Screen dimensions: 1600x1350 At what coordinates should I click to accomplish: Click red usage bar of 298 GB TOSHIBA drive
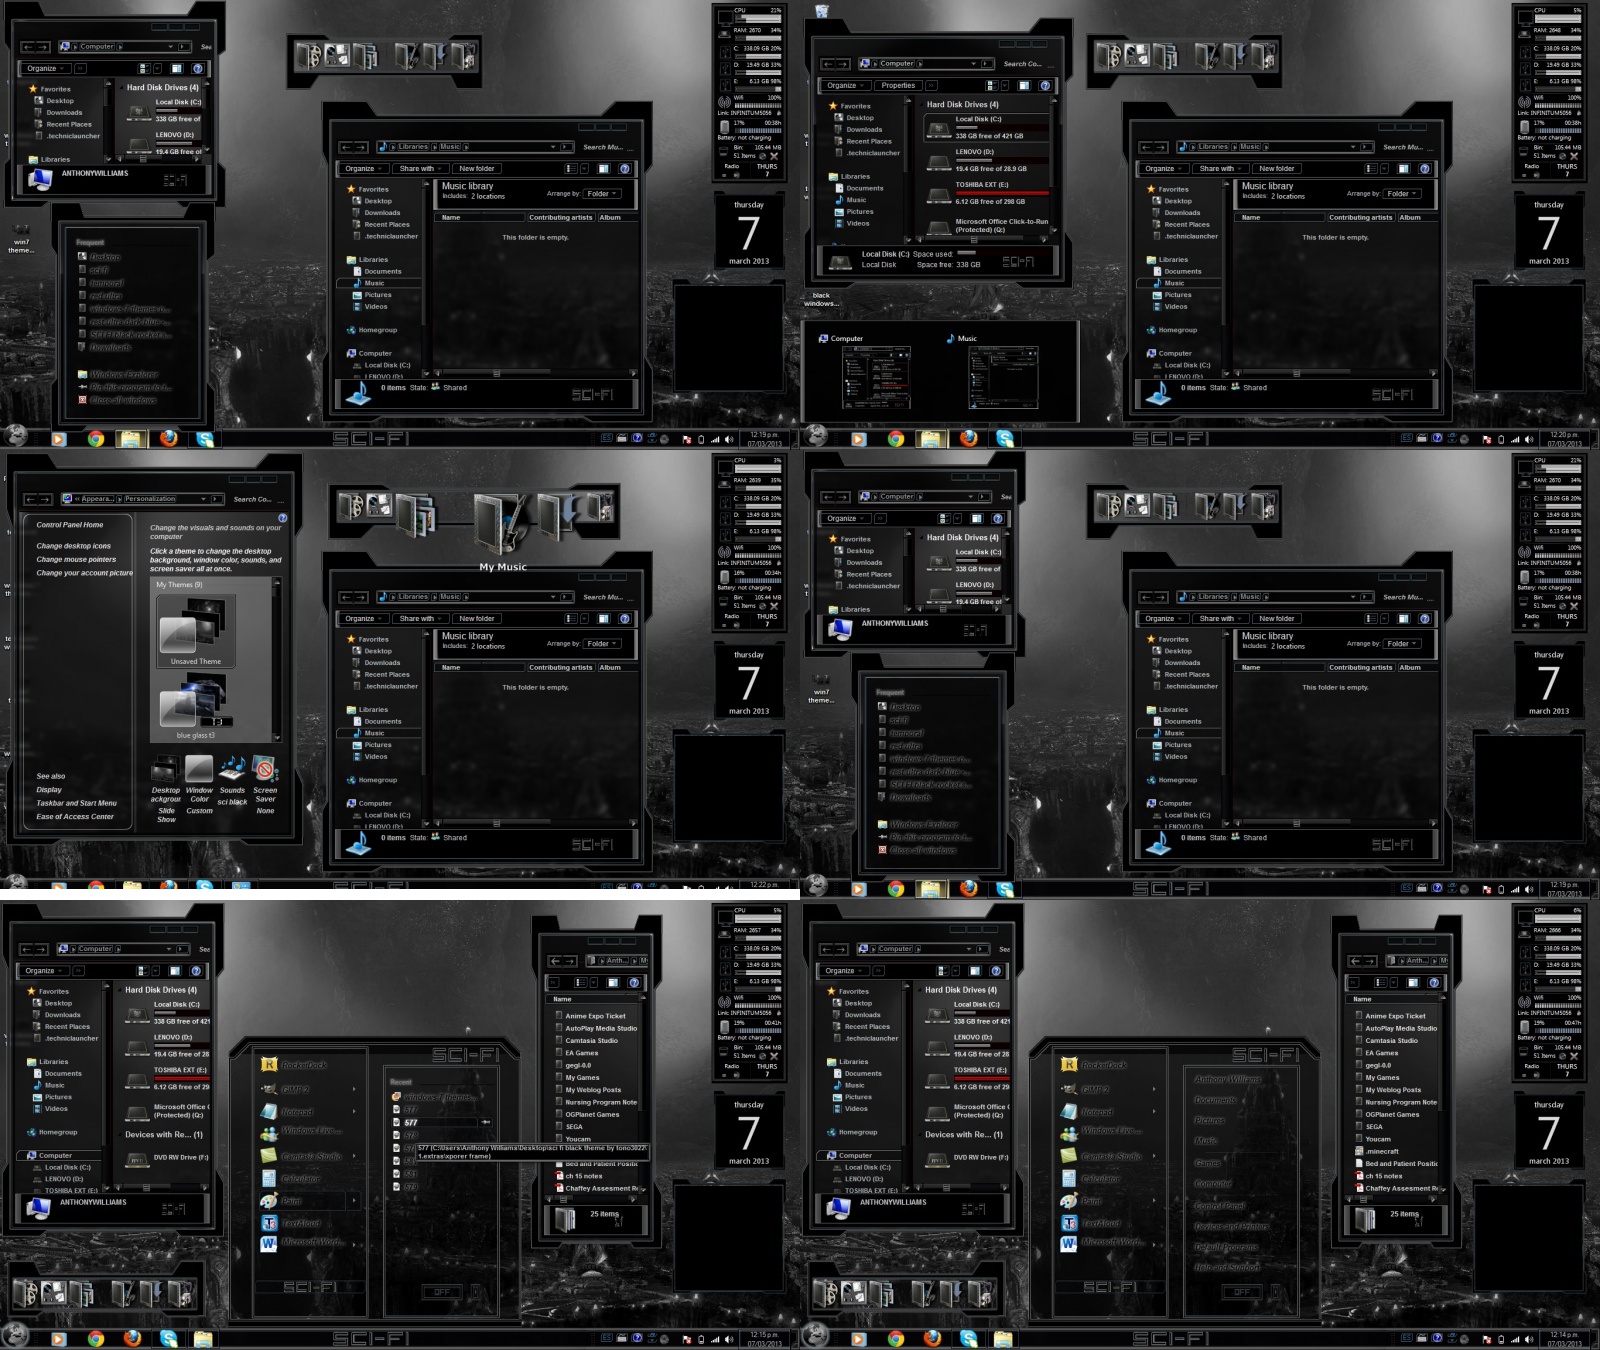coord(1002,193)
